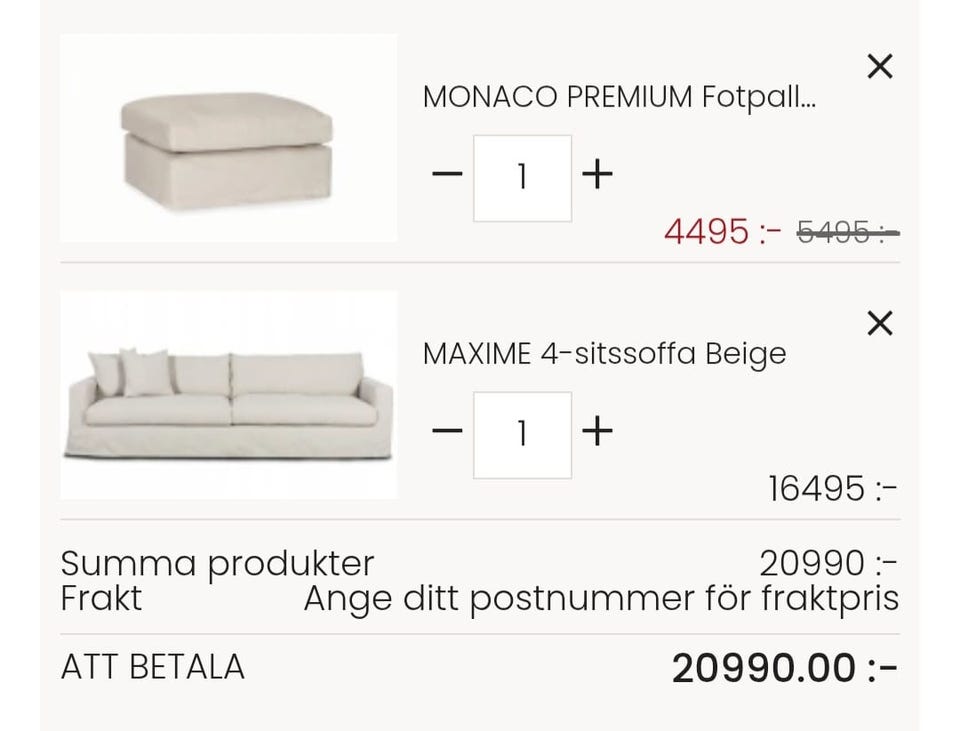The height and width of the screenshot is (731, 960).
Task: Decrease quantity of MAXIME 4-sitssoffa
Action: pos(447,432)
